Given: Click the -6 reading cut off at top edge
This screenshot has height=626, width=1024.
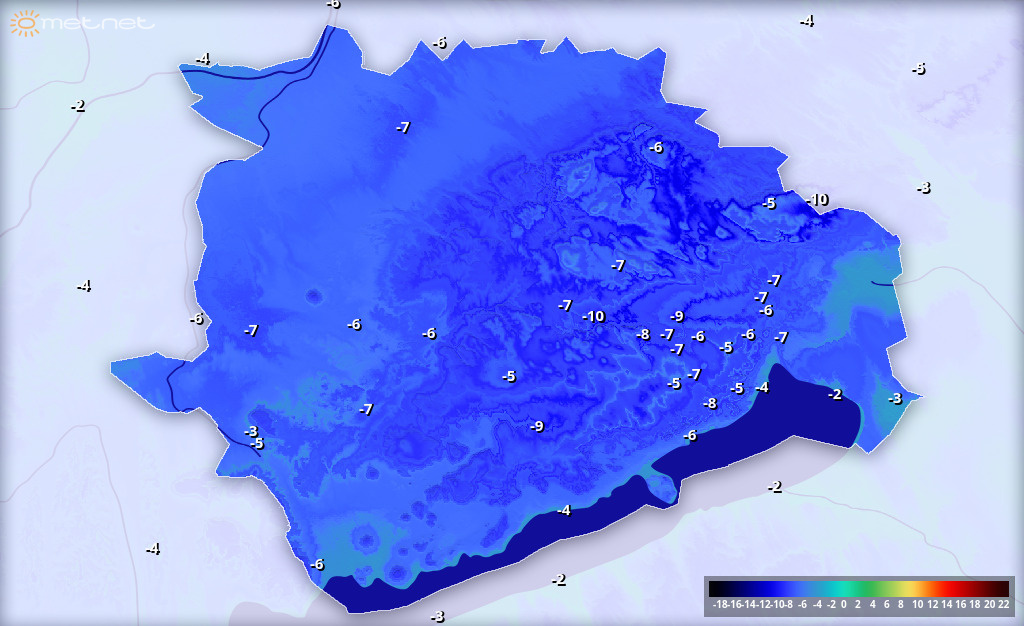Looking at the screenshot, I should coord(333,4).
